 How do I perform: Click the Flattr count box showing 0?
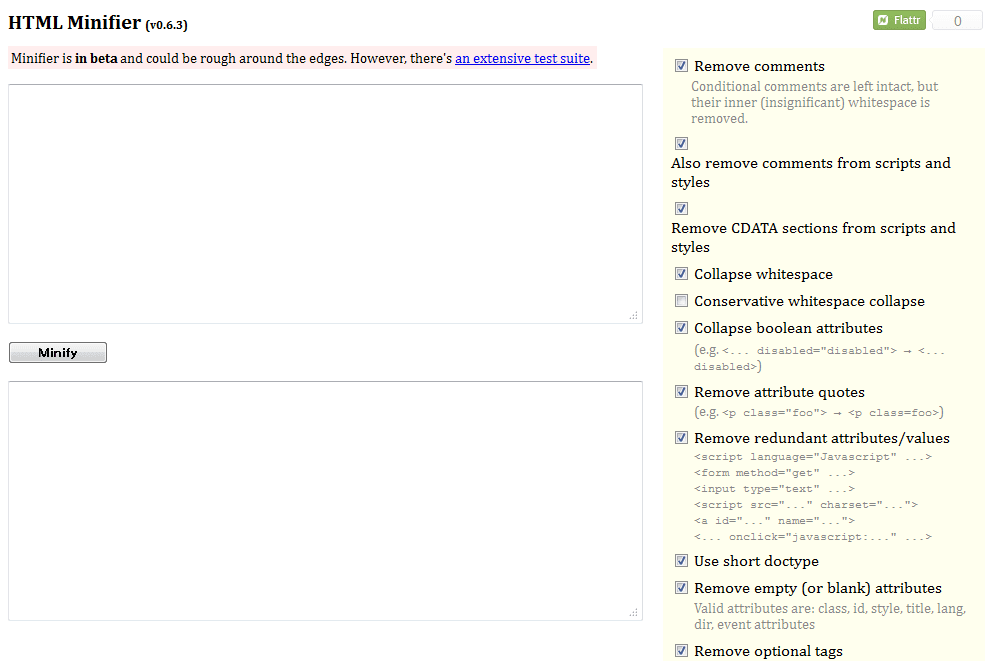click(957, 20)
